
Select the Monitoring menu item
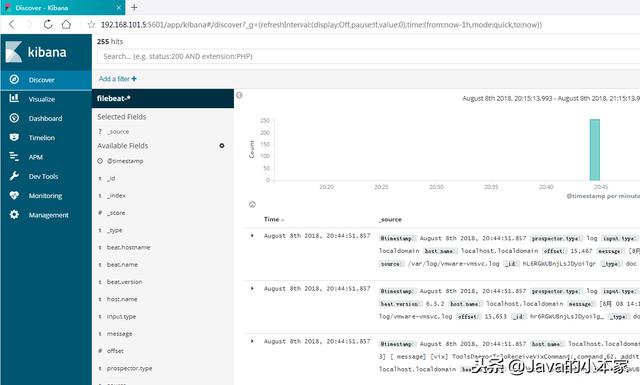pos(45,196)
